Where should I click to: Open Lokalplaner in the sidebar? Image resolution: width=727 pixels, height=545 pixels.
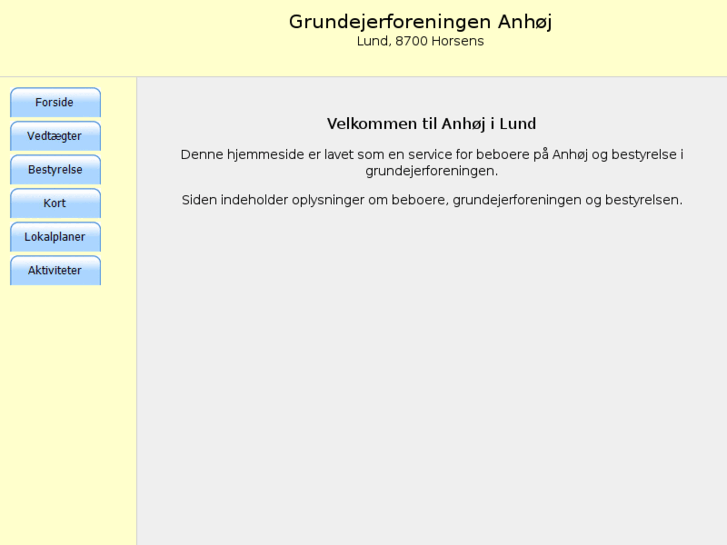55,237
